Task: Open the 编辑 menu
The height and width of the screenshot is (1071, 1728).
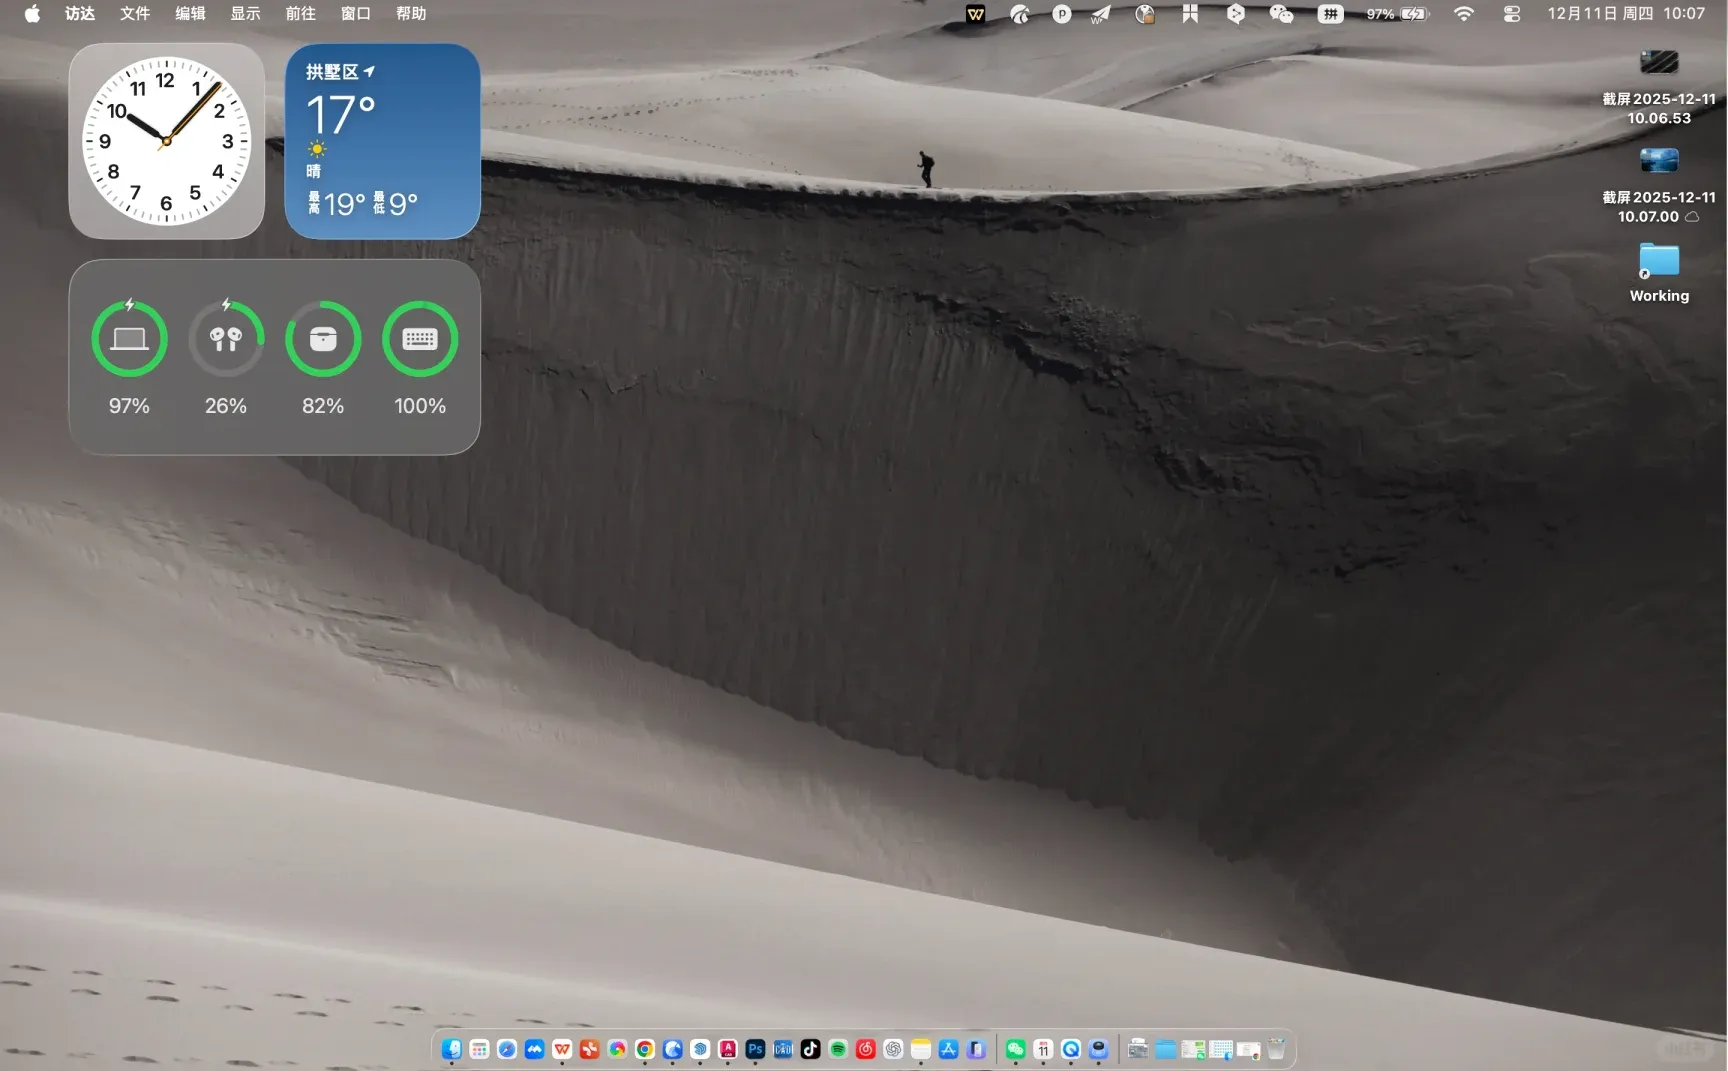Action: click(190, 14)
